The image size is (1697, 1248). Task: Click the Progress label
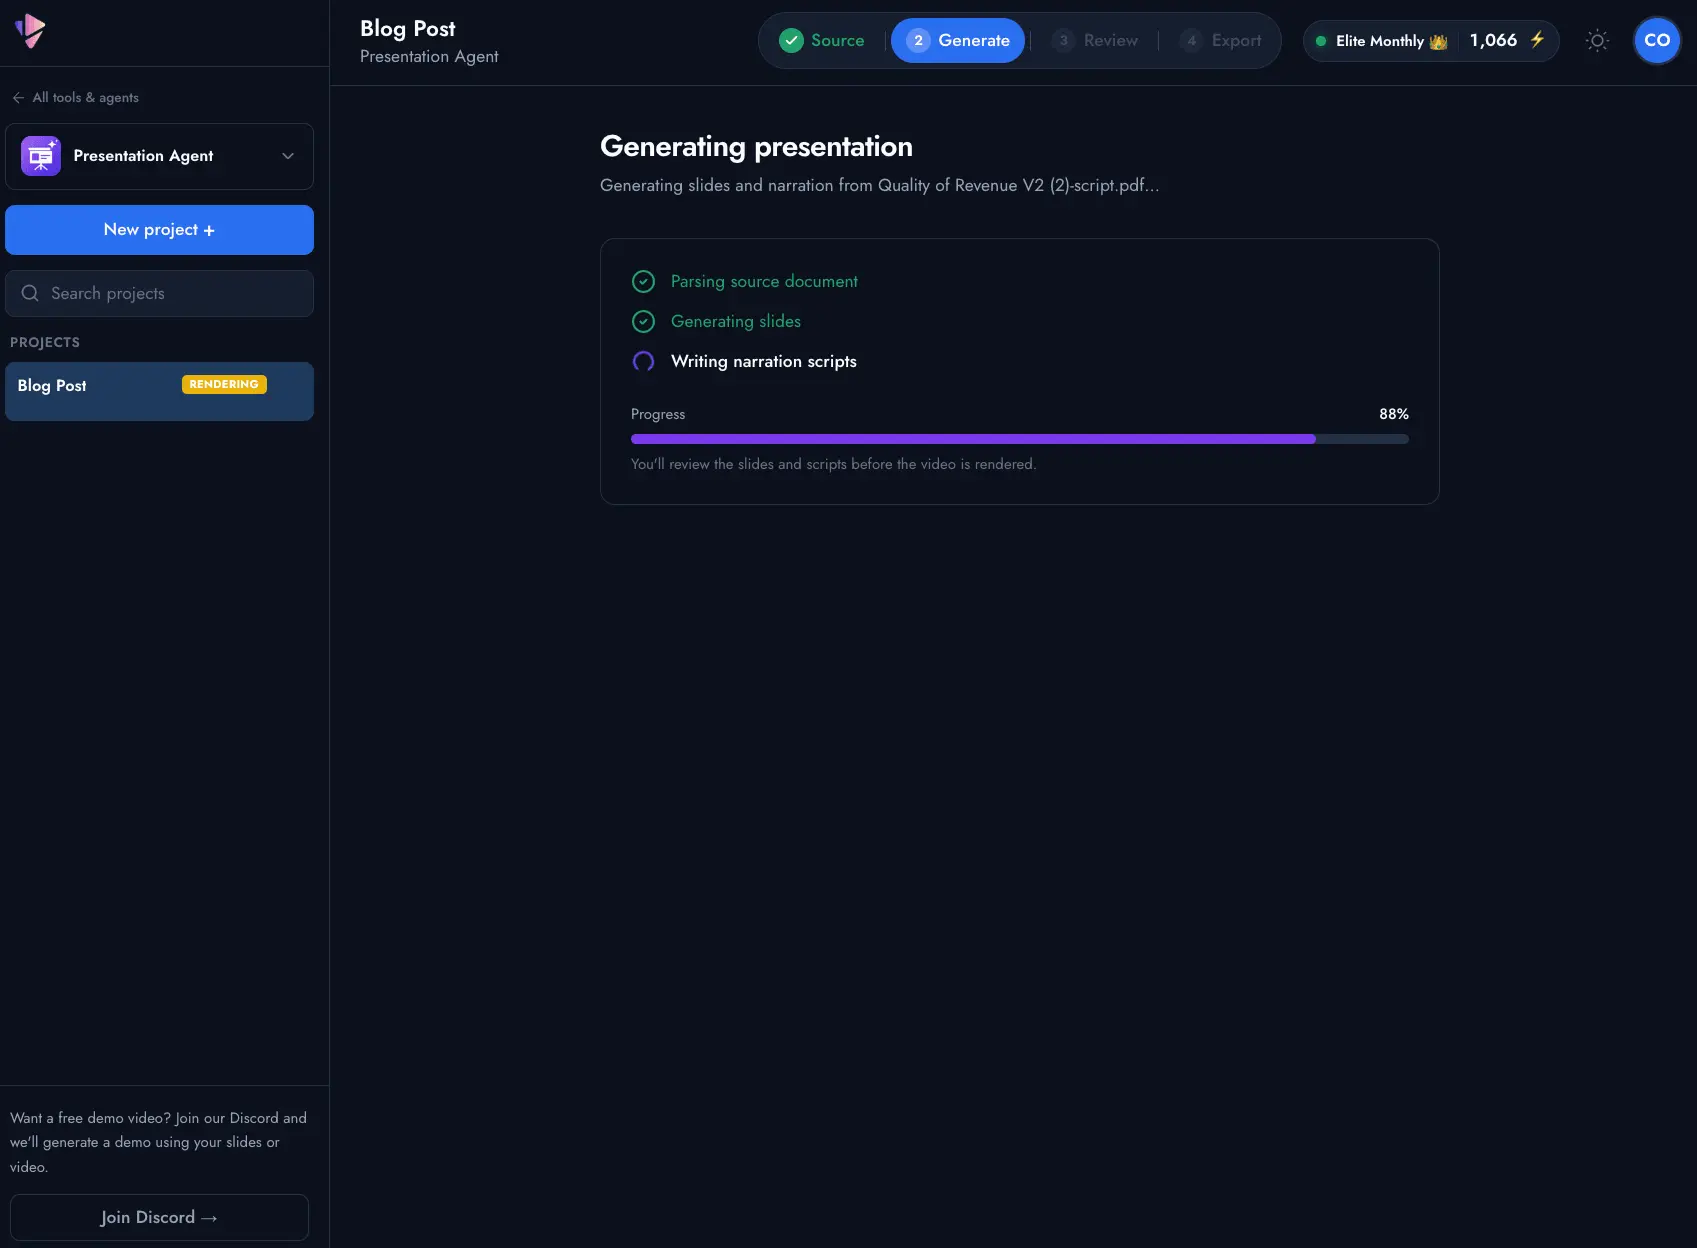(x=658, y=414)
